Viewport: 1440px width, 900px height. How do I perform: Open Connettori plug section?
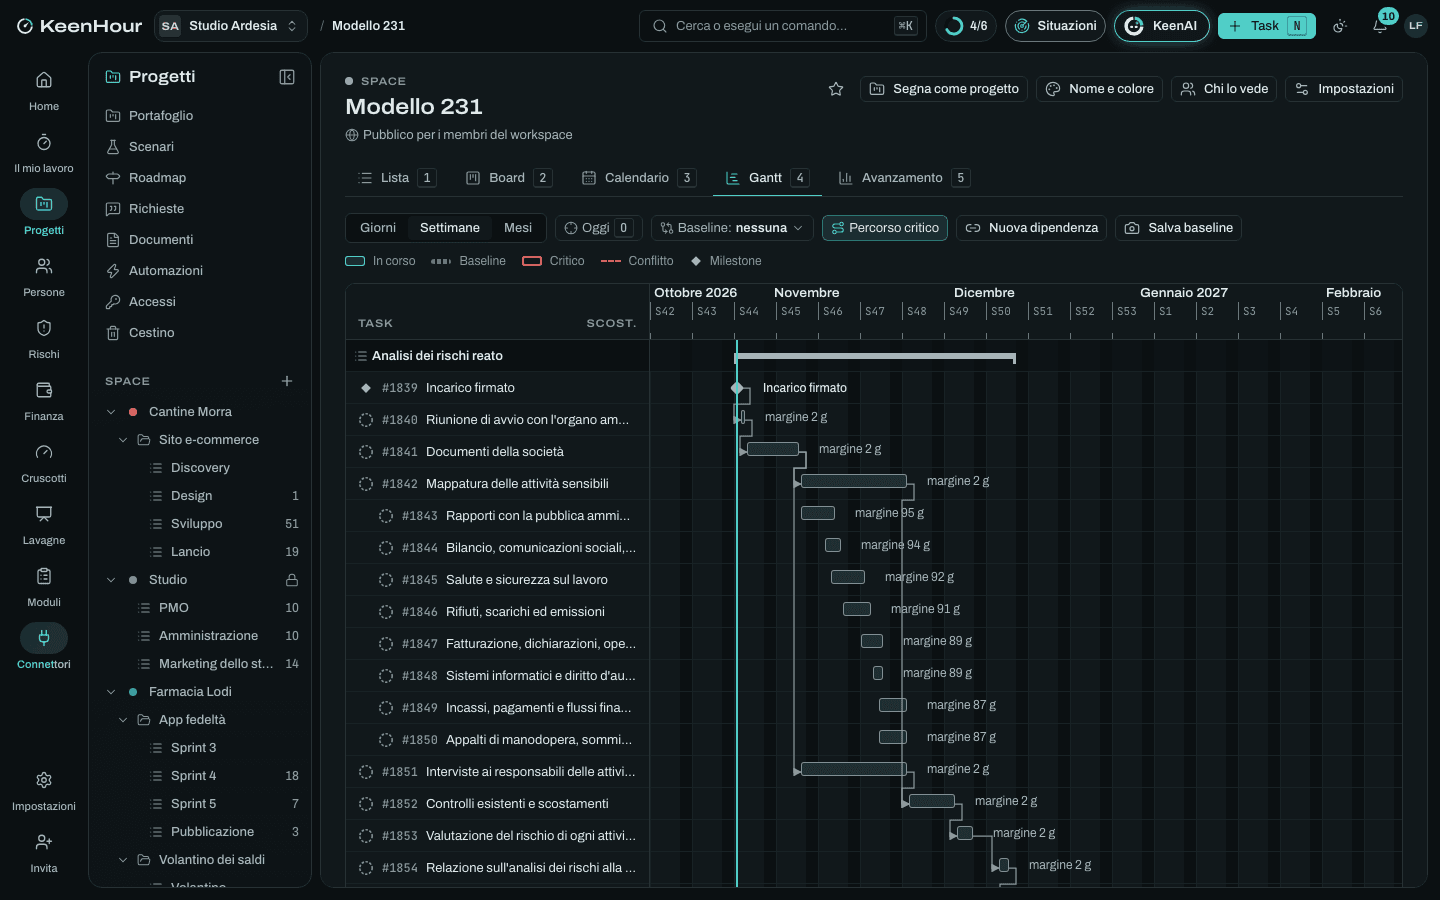point(44,649)
